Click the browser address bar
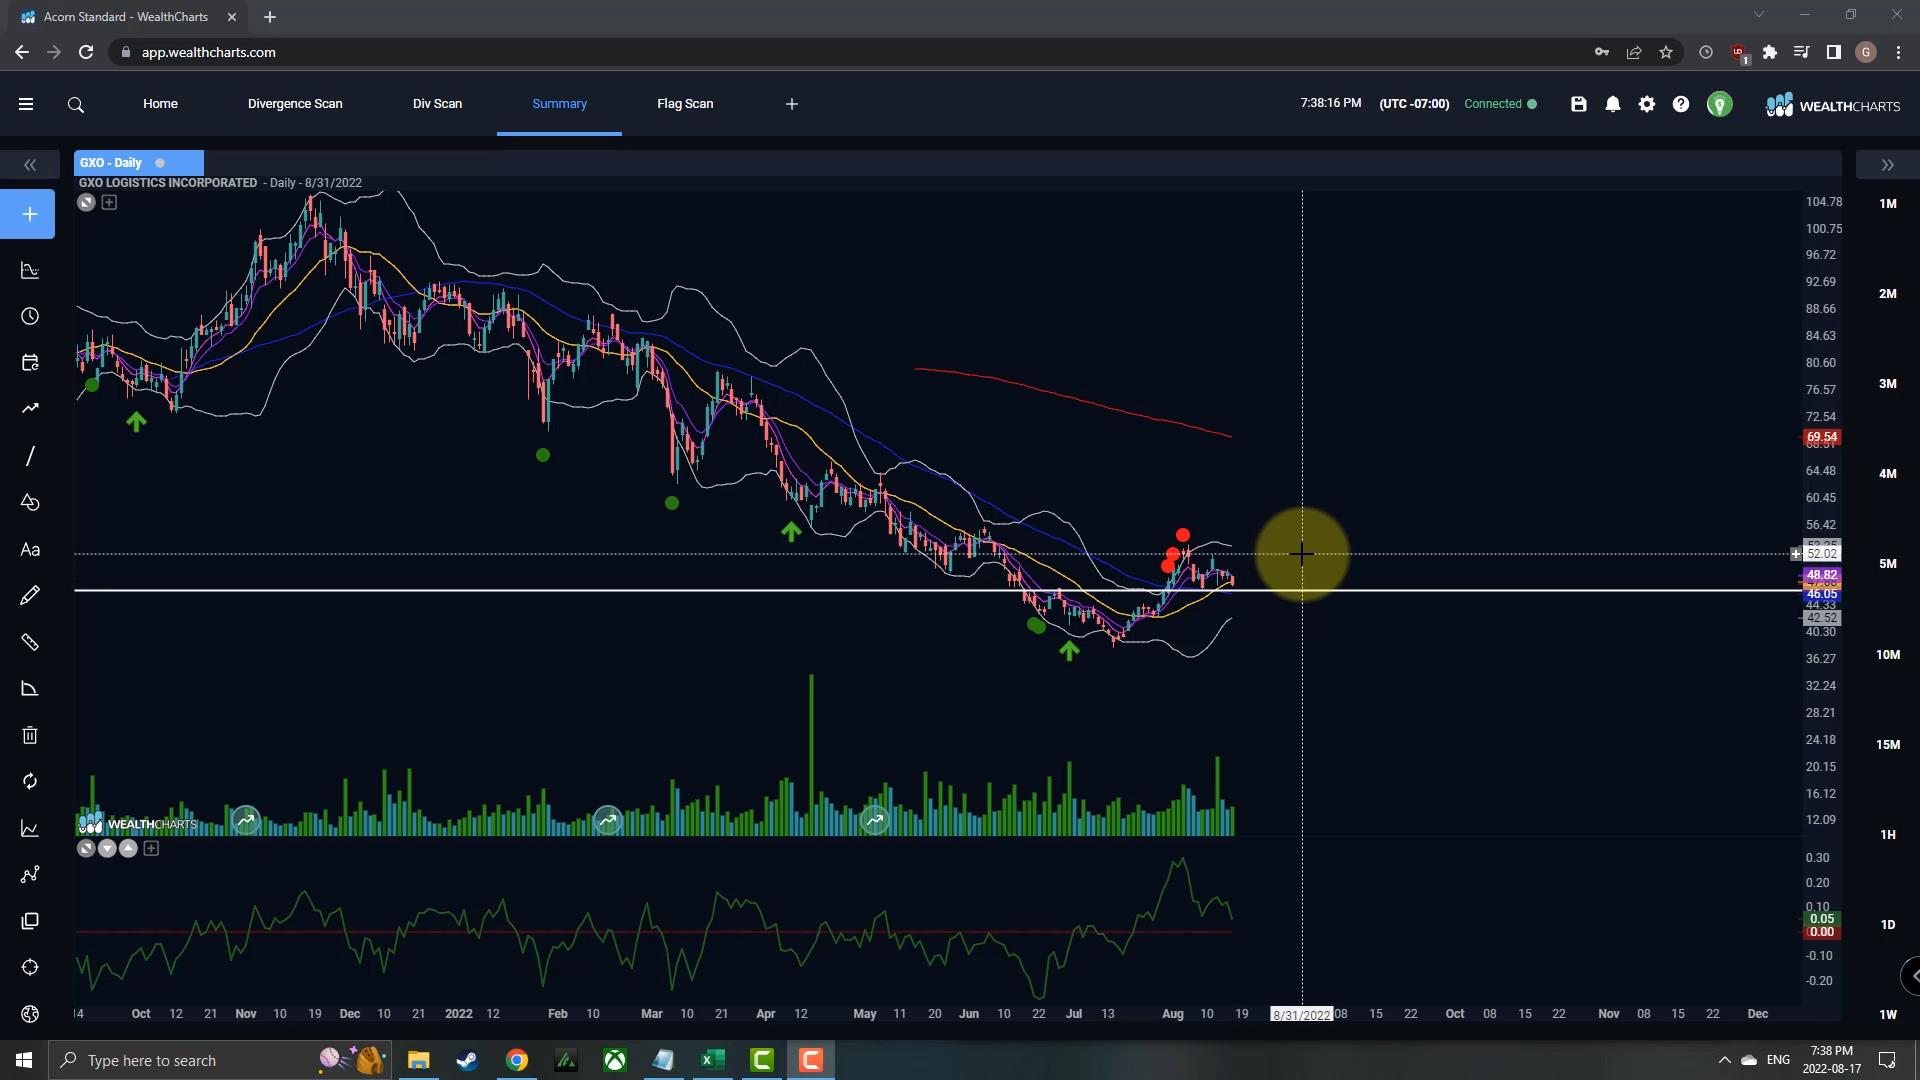 point(850,52)
